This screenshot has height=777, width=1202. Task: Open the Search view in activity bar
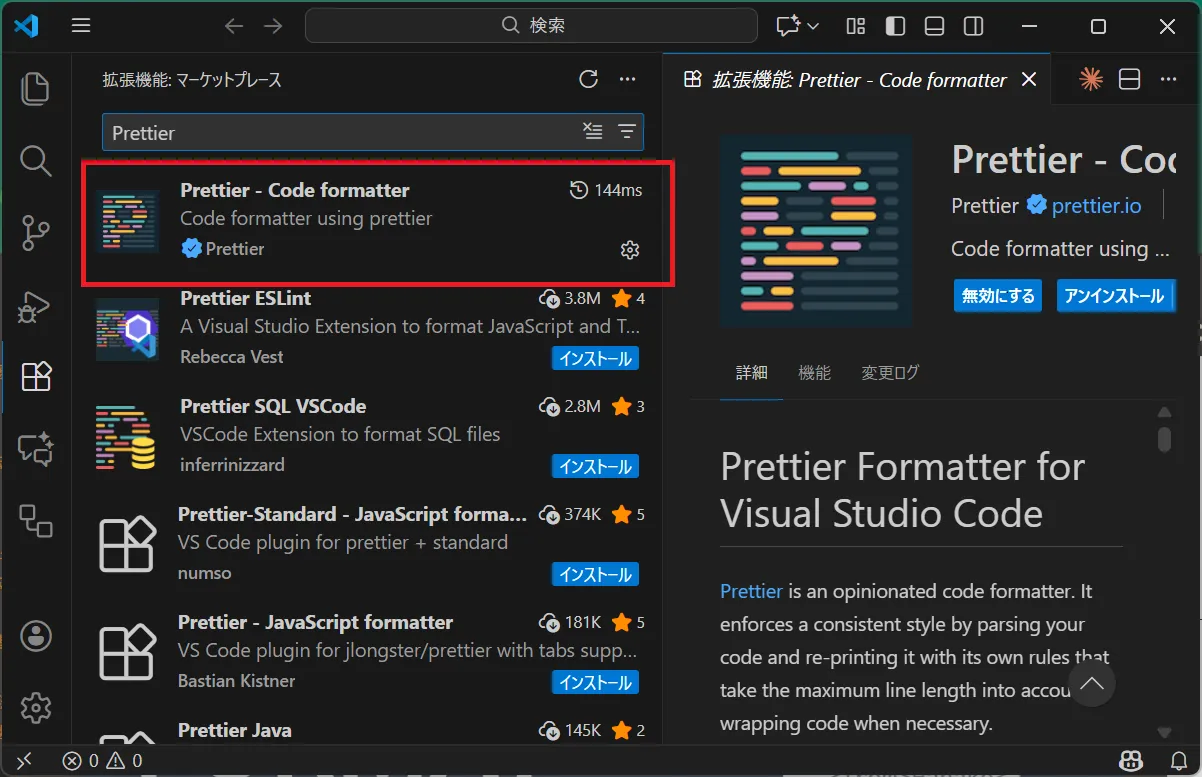pyautogui.click(x=36, y=160)
